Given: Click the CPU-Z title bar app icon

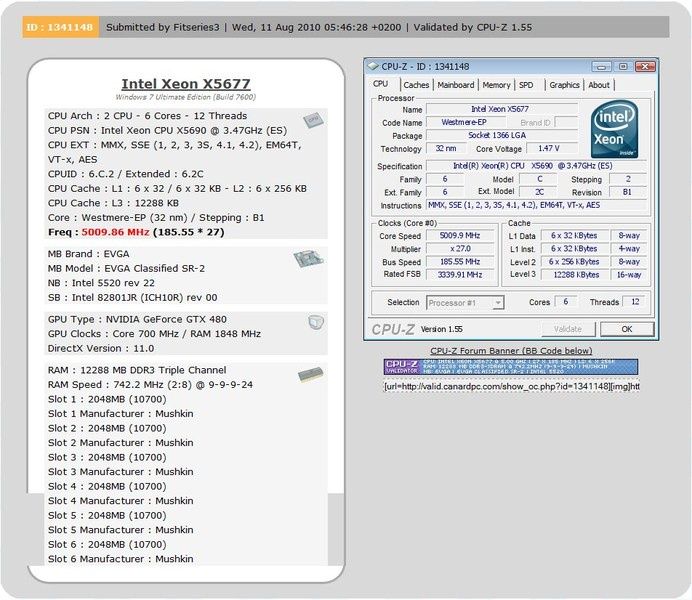Looking at the screenshot, I should 373,66.
